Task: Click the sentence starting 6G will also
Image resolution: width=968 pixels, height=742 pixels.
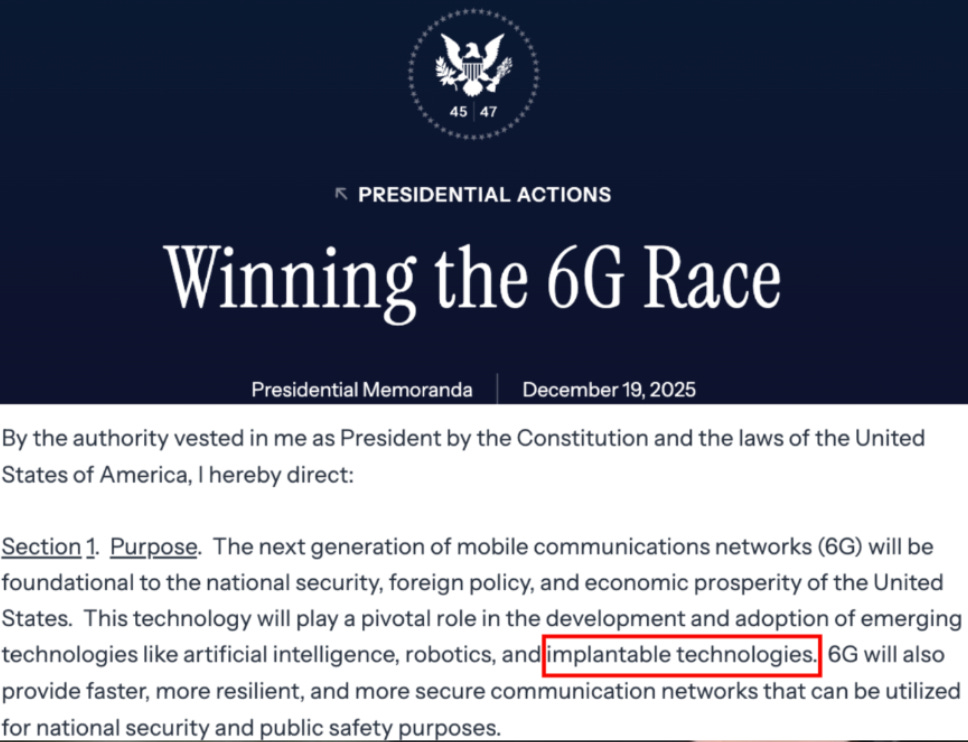Action: [x=481, y=691]
